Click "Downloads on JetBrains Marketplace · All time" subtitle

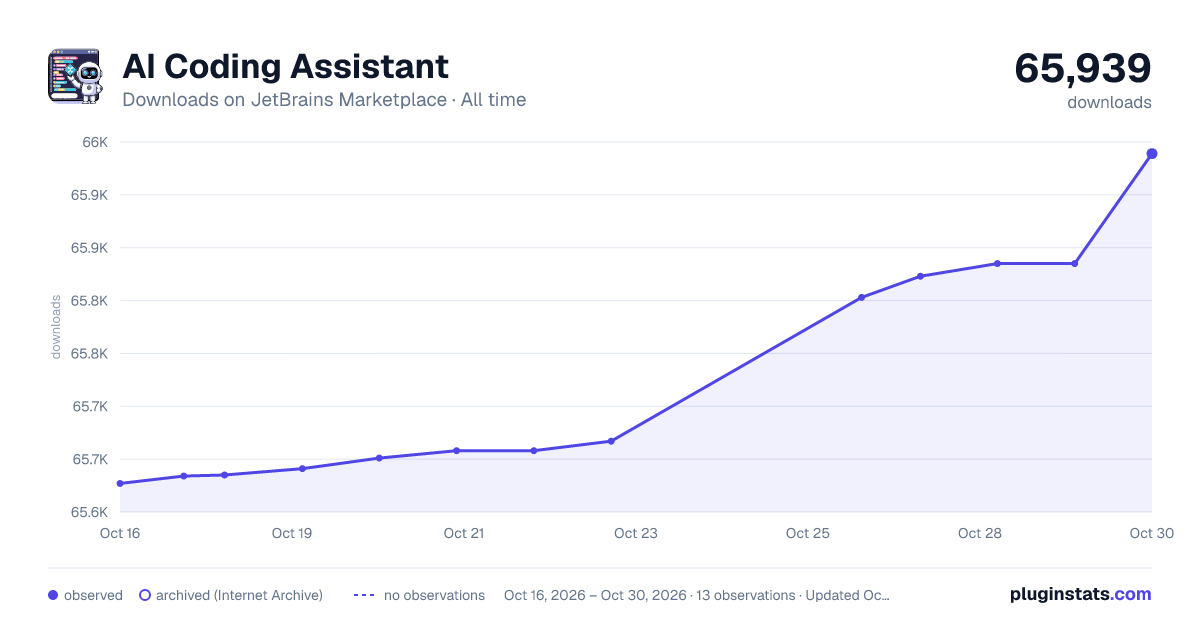tap(324, 100)
